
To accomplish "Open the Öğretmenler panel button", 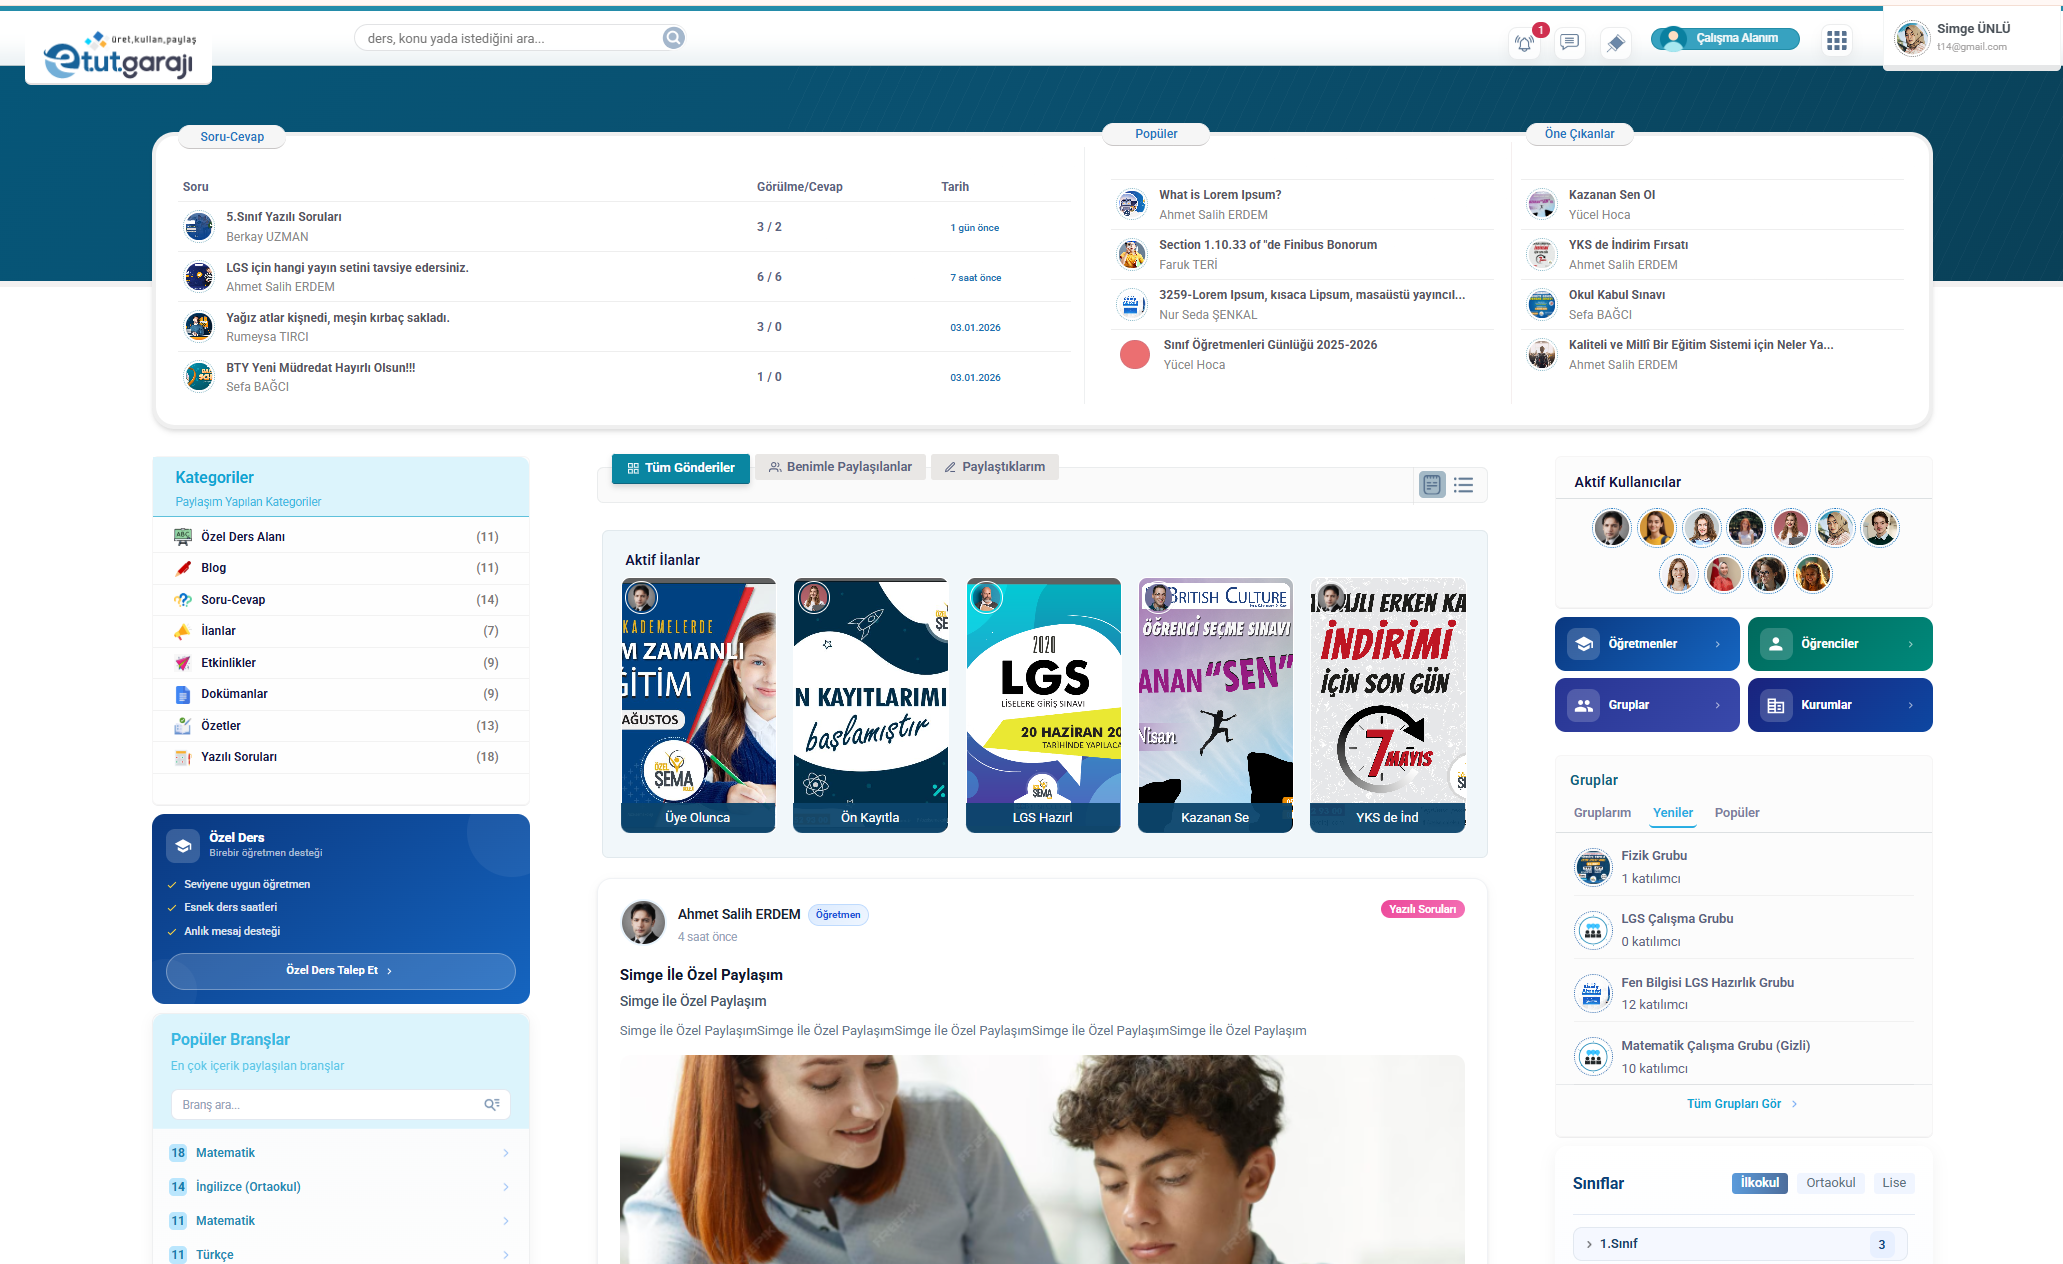I will (1646, 644).
